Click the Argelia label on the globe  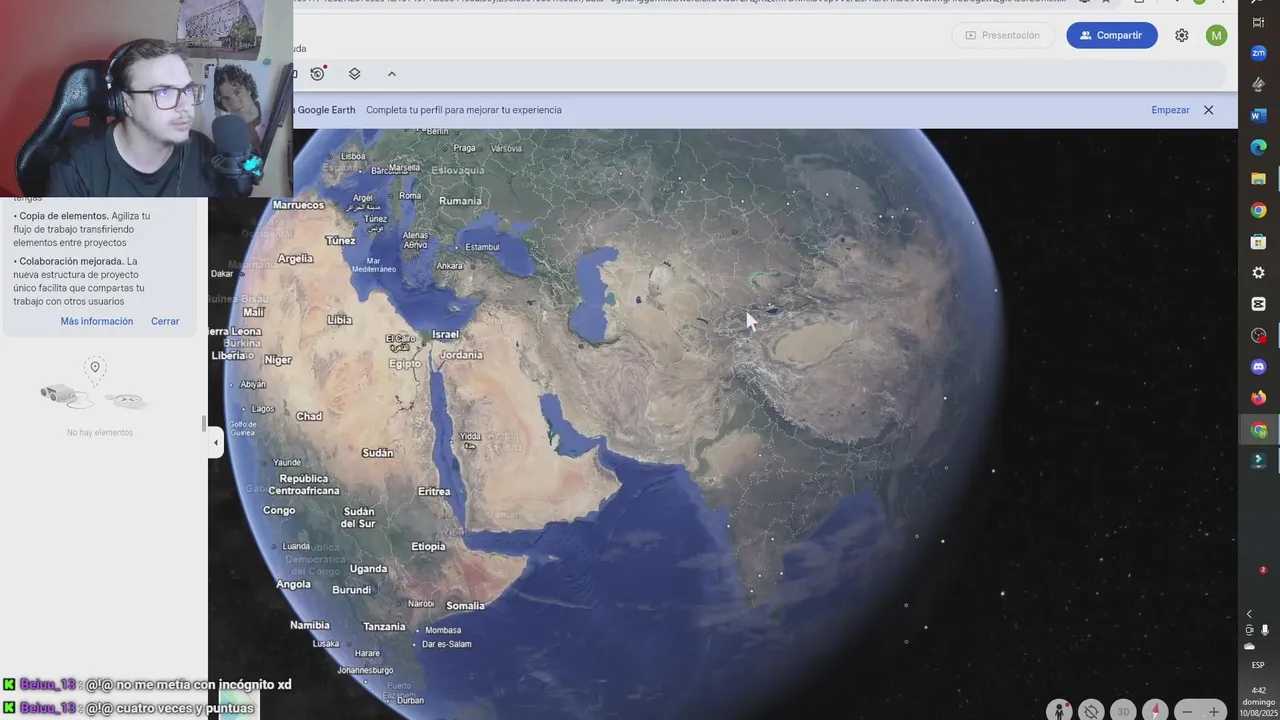point(295,258)
